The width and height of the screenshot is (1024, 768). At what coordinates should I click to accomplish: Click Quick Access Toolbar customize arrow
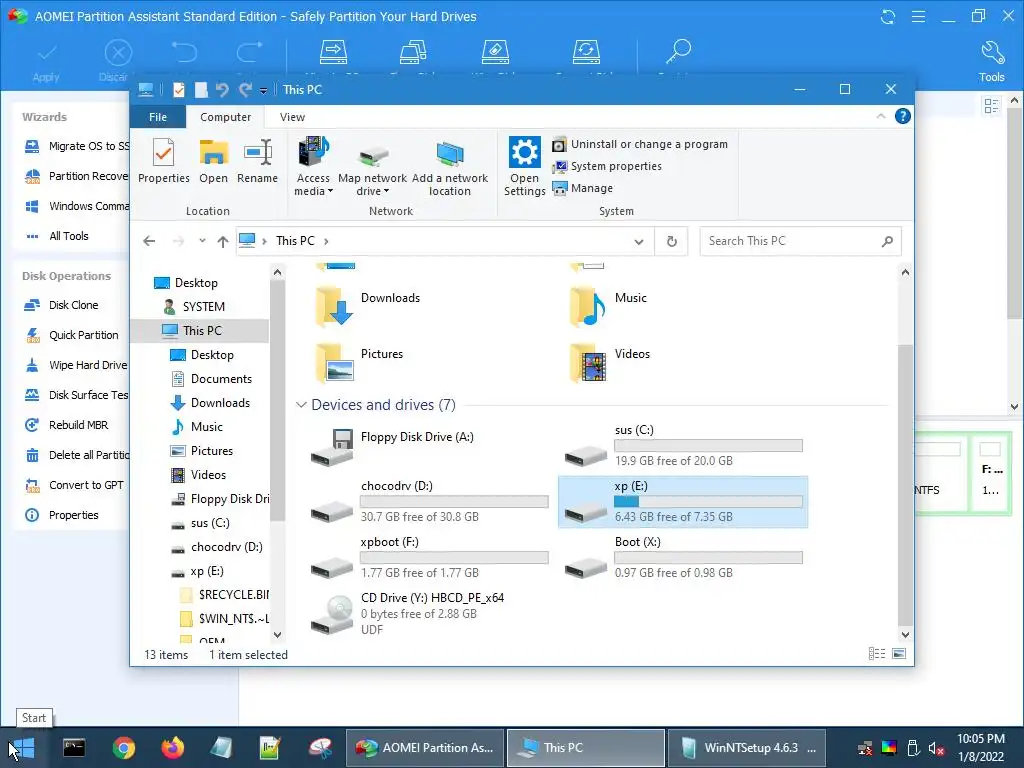[x=263, y=90]
